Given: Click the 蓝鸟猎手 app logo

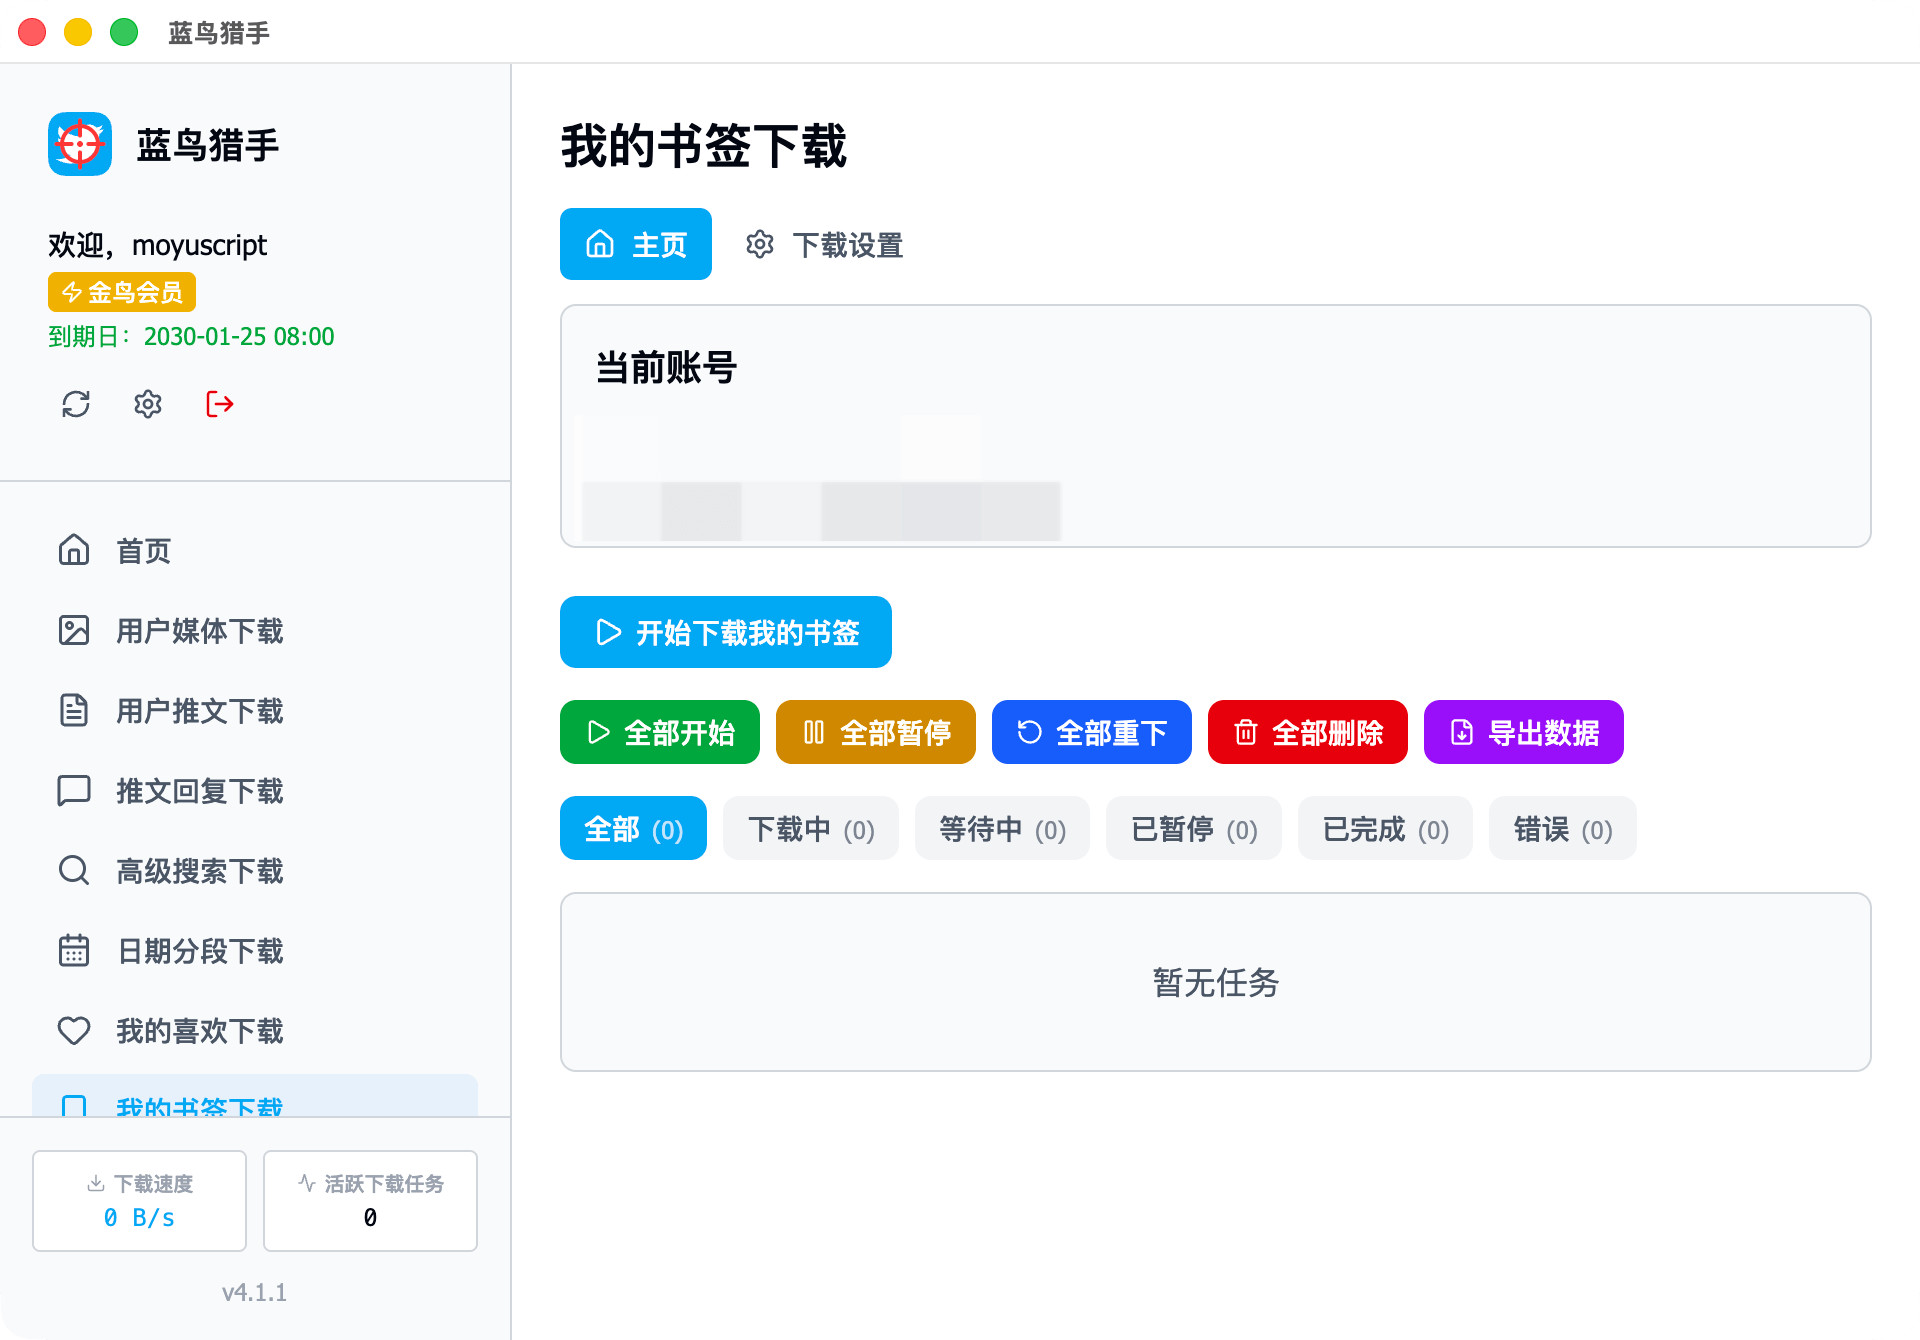Looking at the screenshot, I should (80, 144).
